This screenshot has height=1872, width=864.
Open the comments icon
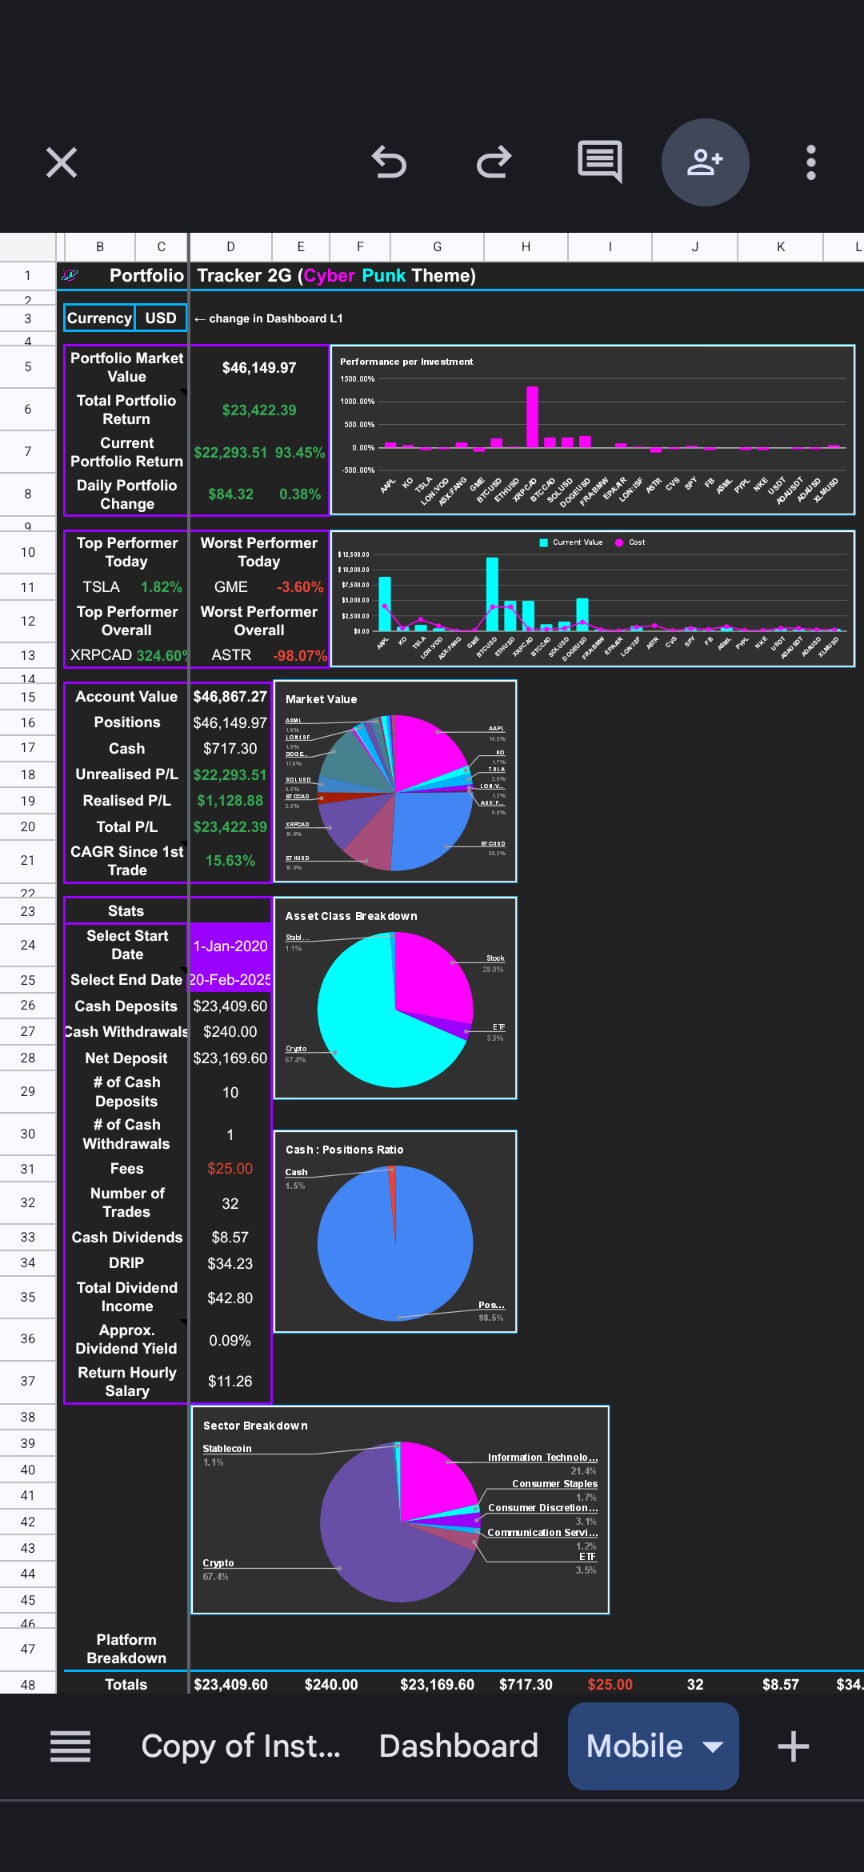(x=600, y=162)
